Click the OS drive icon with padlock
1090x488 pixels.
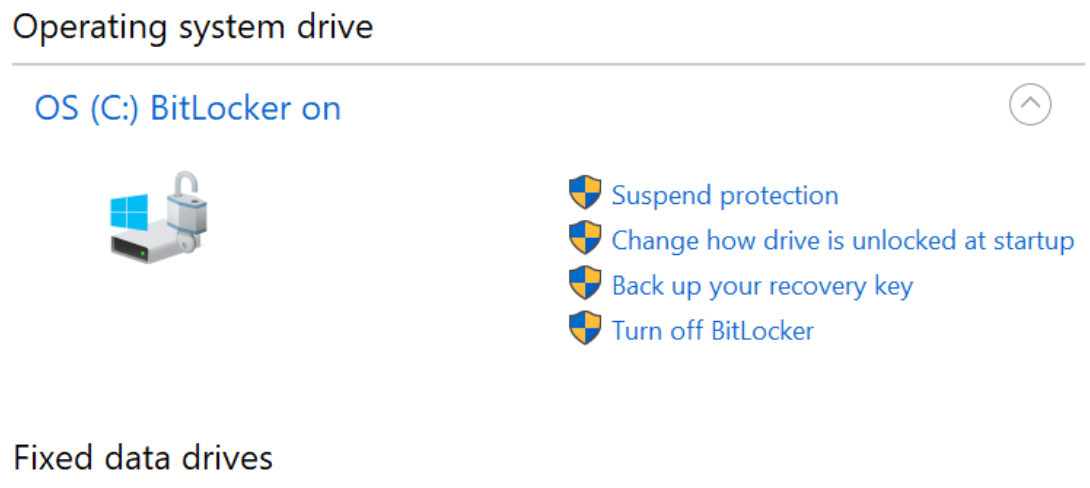coord(160,219)
